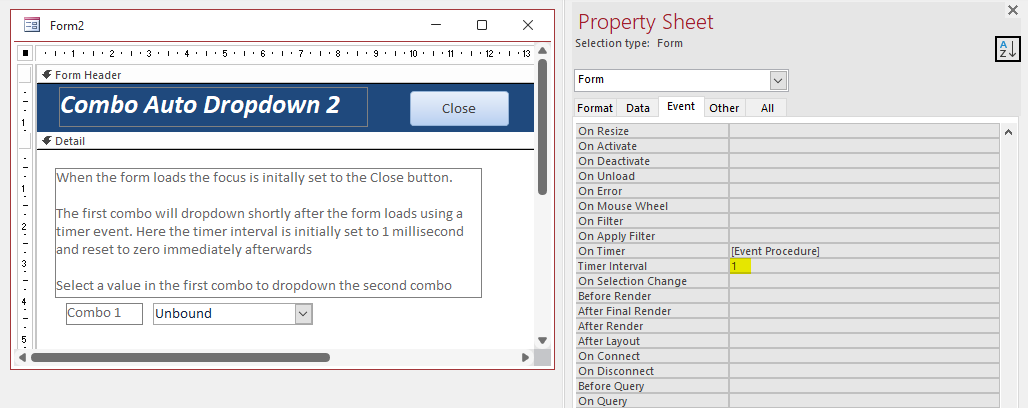Select the instructions text box in Detail
1028x408 pixels.
pyautogui.click(x=269, y=233)
